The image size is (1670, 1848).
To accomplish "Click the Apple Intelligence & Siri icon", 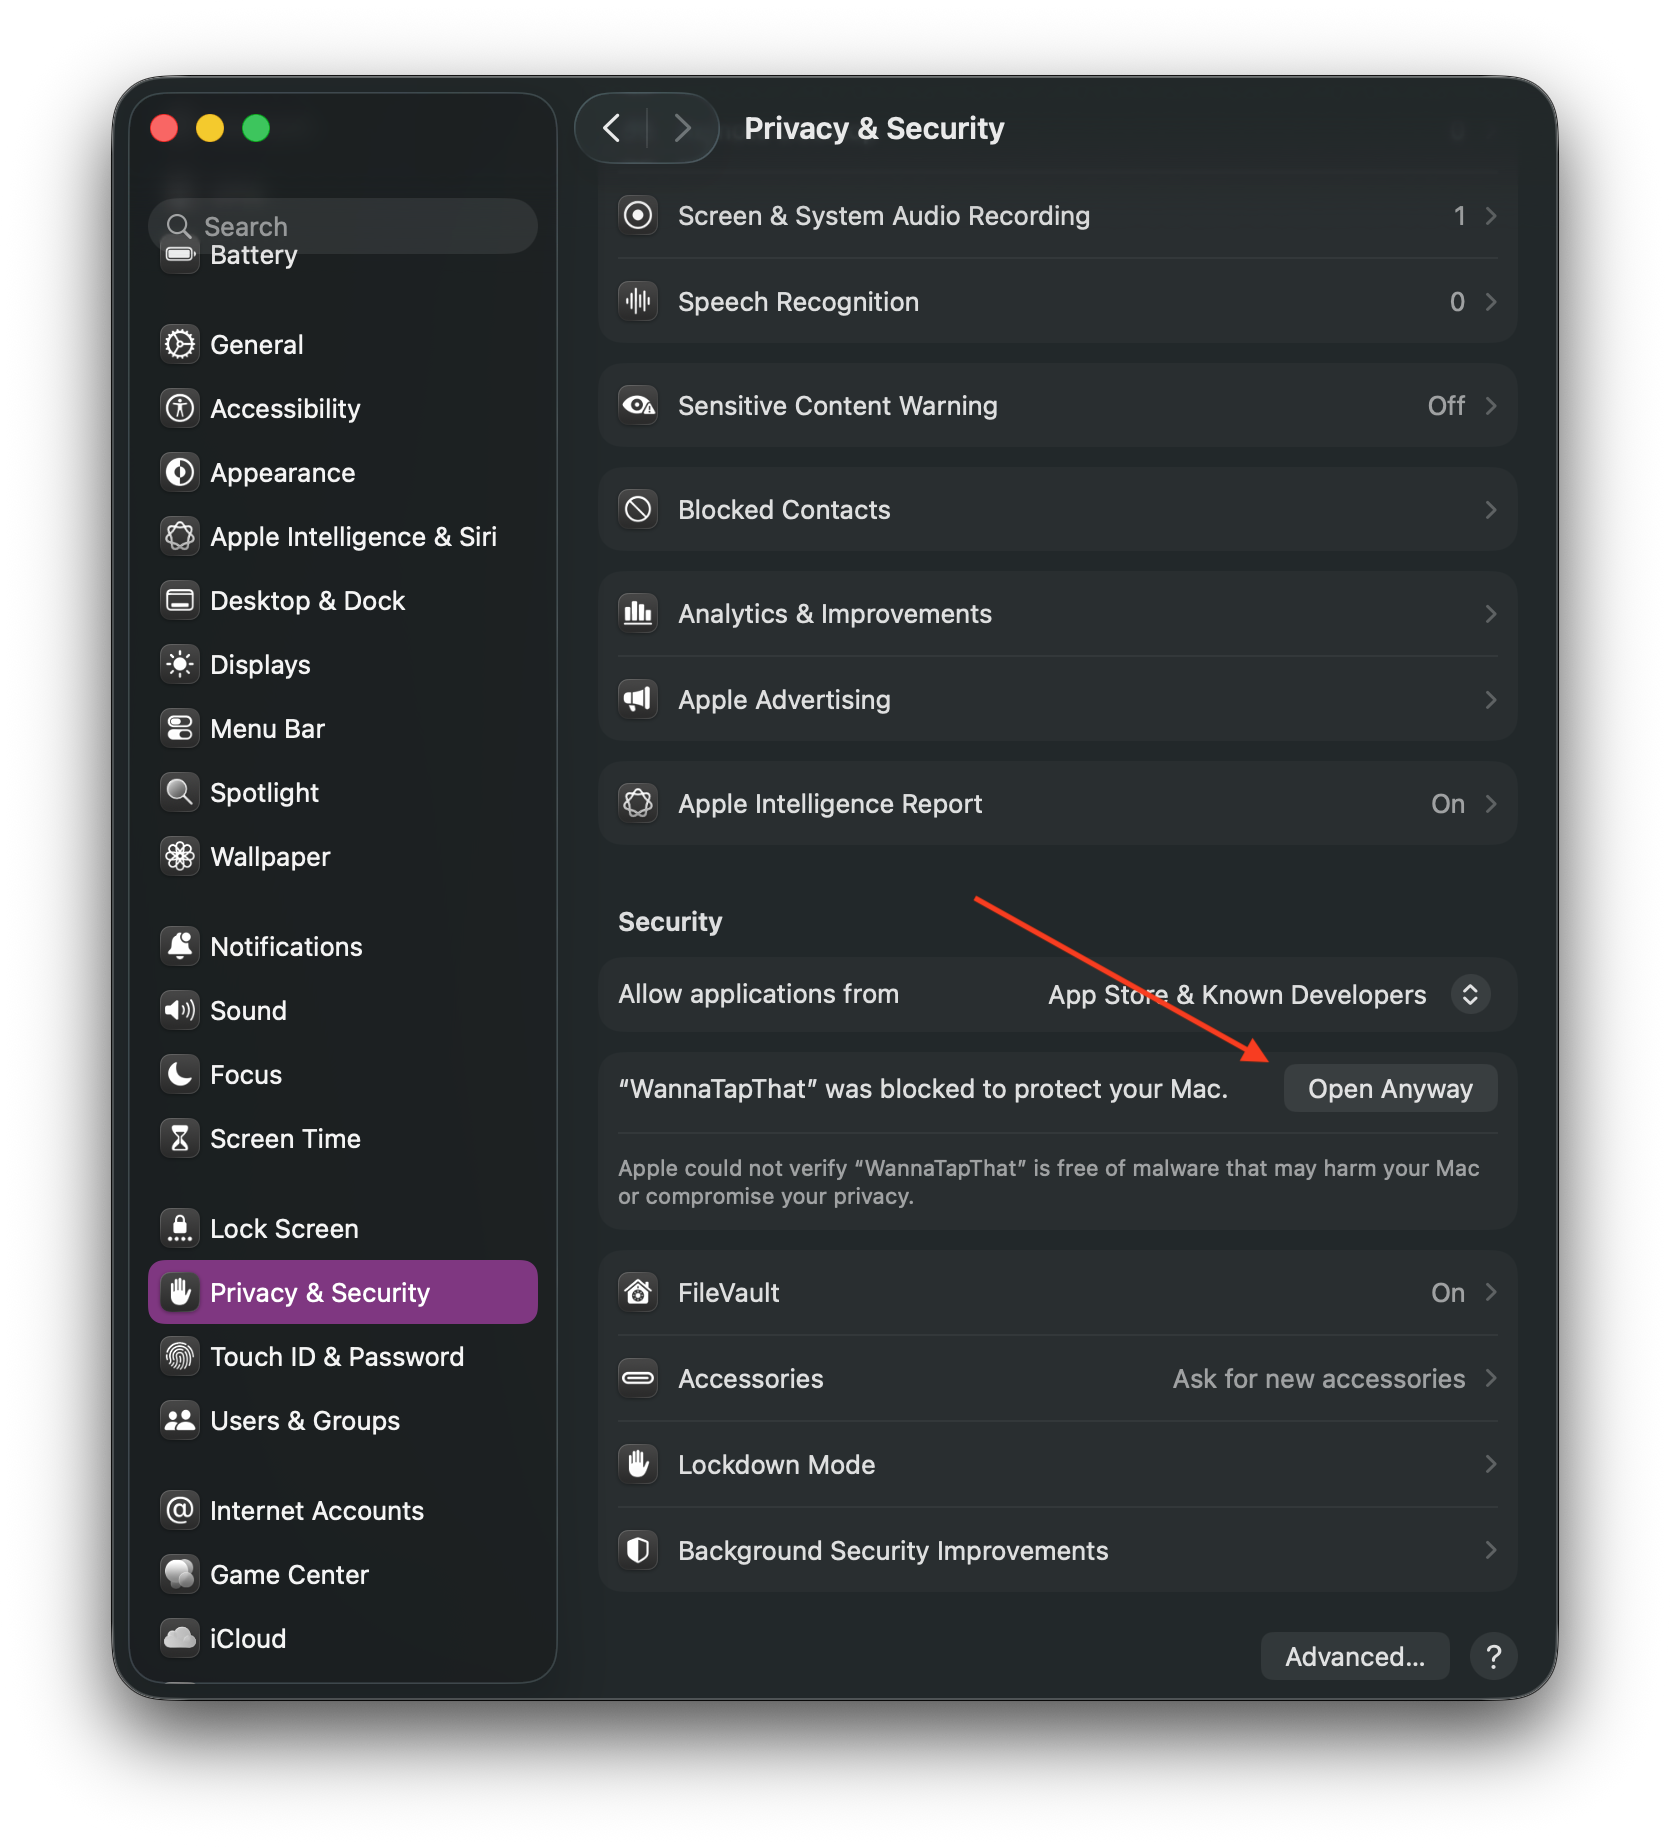I will [x=180, y=536].
